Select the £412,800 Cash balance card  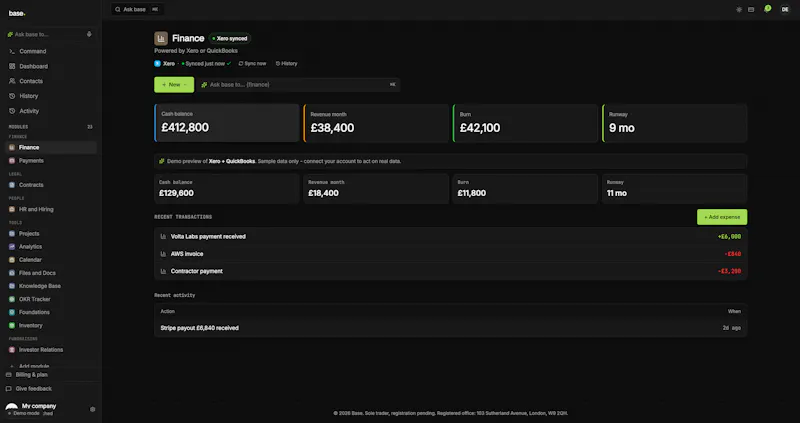point(227,123)
